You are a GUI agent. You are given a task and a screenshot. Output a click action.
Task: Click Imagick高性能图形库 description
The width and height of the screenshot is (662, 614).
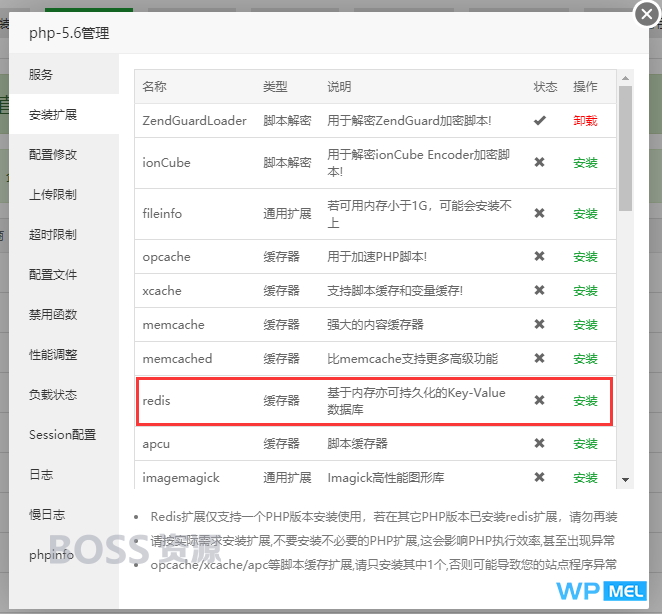point(386,478)
